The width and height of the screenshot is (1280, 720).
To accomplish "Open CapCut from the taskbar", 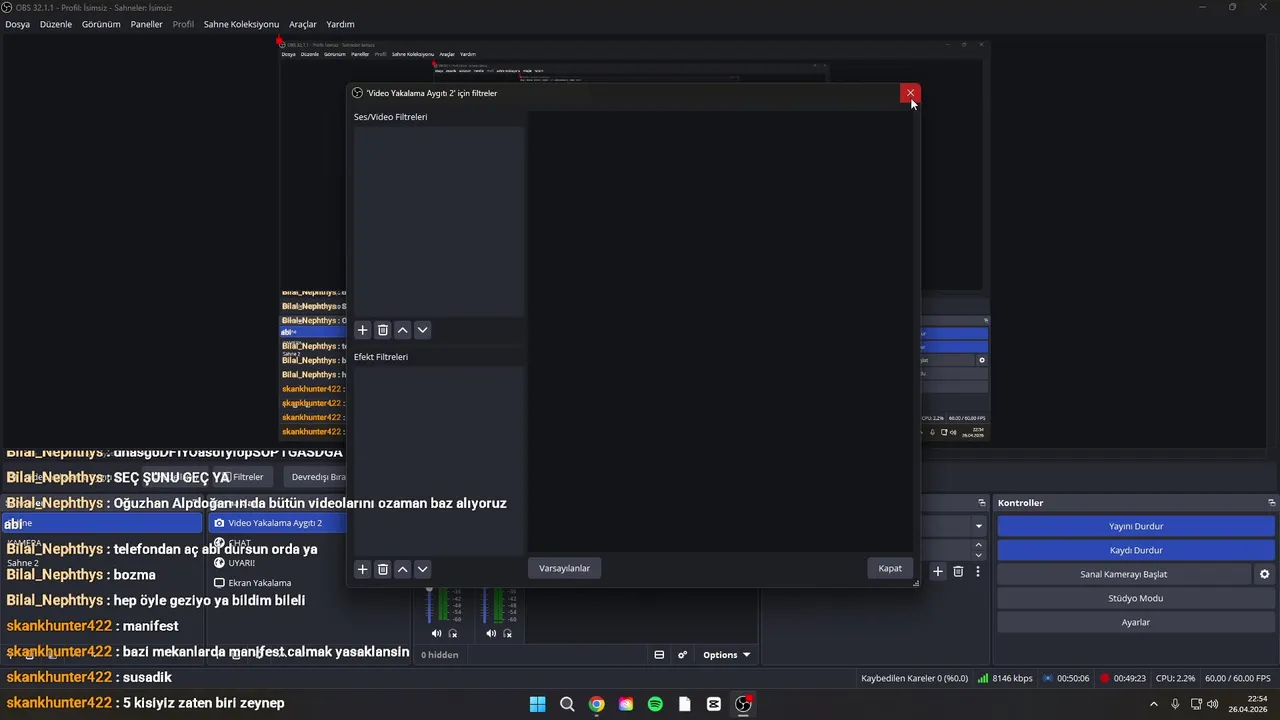I will pyautogui.click(x=713, y=704).
